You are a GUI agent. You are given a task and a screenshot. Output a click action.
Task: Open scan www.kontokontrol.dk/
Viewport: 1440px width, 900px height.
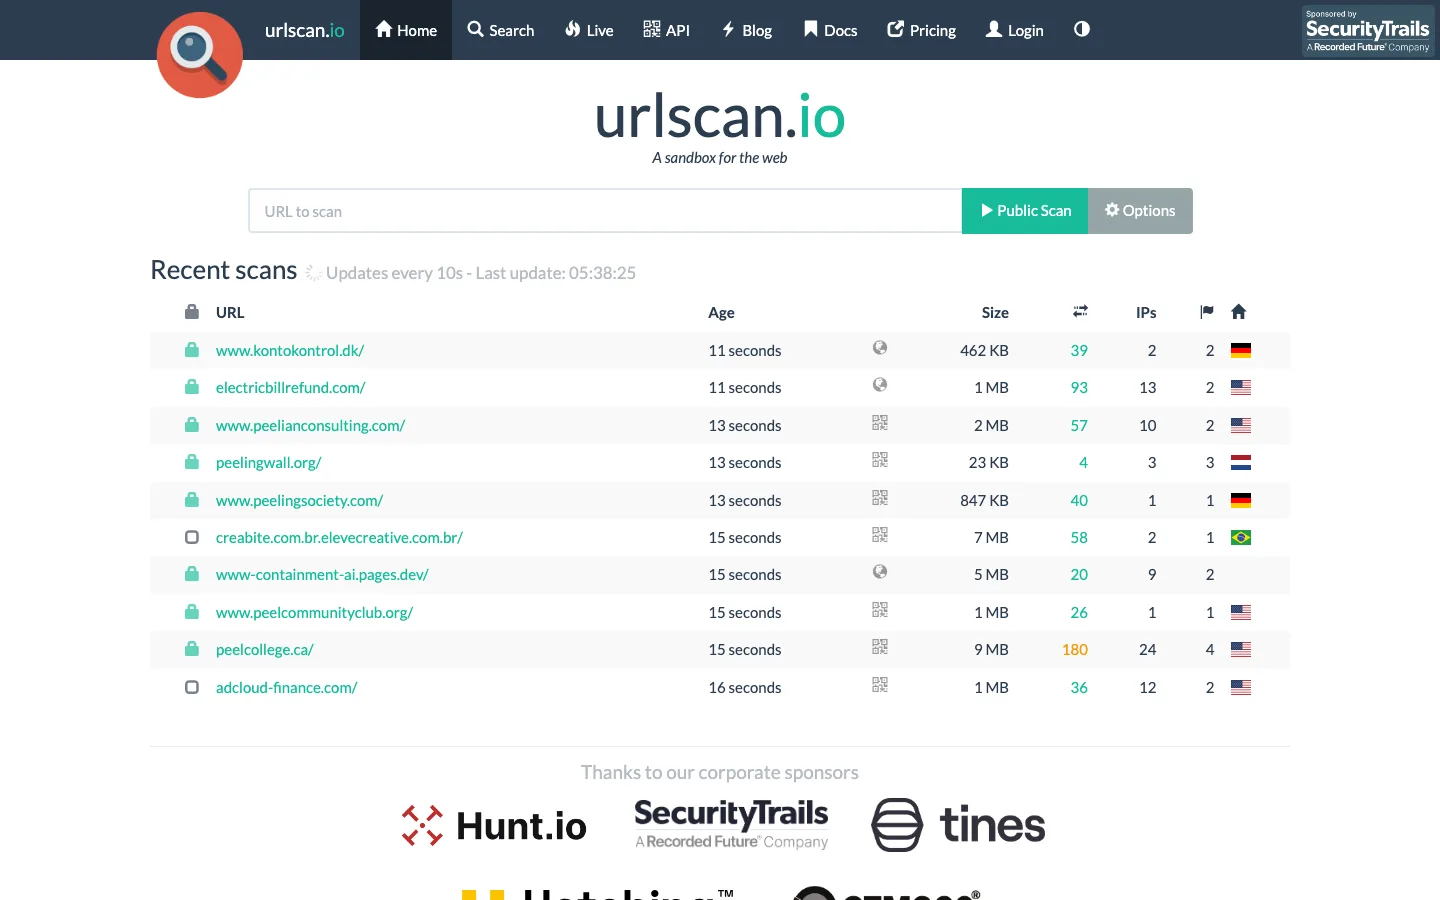(x=290, y=351)
